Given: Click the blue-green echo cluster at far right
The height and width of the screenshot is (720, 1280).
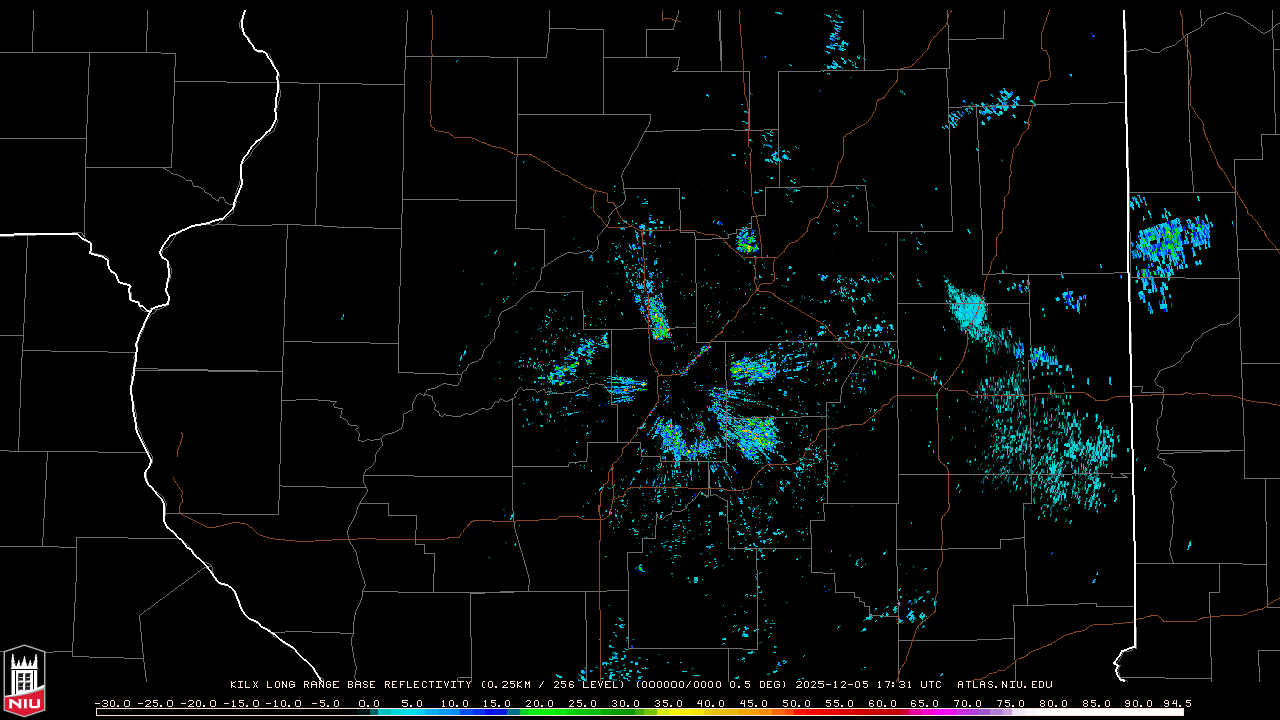Looking at the screenshot, I should (1168, 245).
